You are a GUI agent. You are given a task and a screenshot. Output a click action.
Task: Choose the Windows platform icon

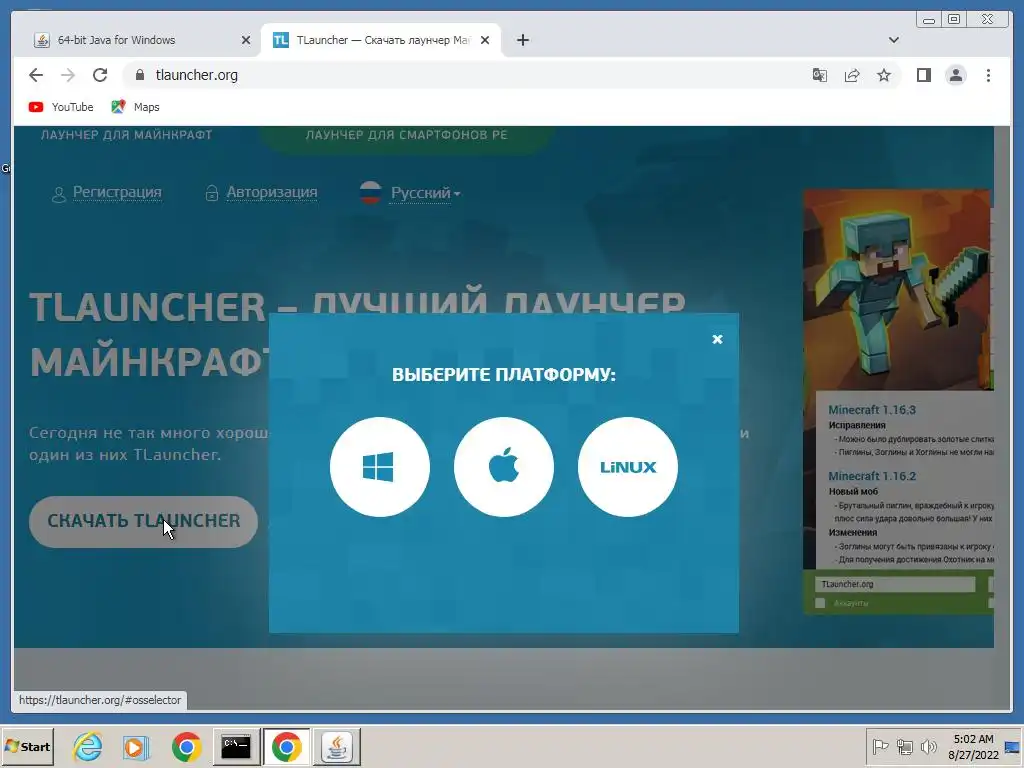379,467
